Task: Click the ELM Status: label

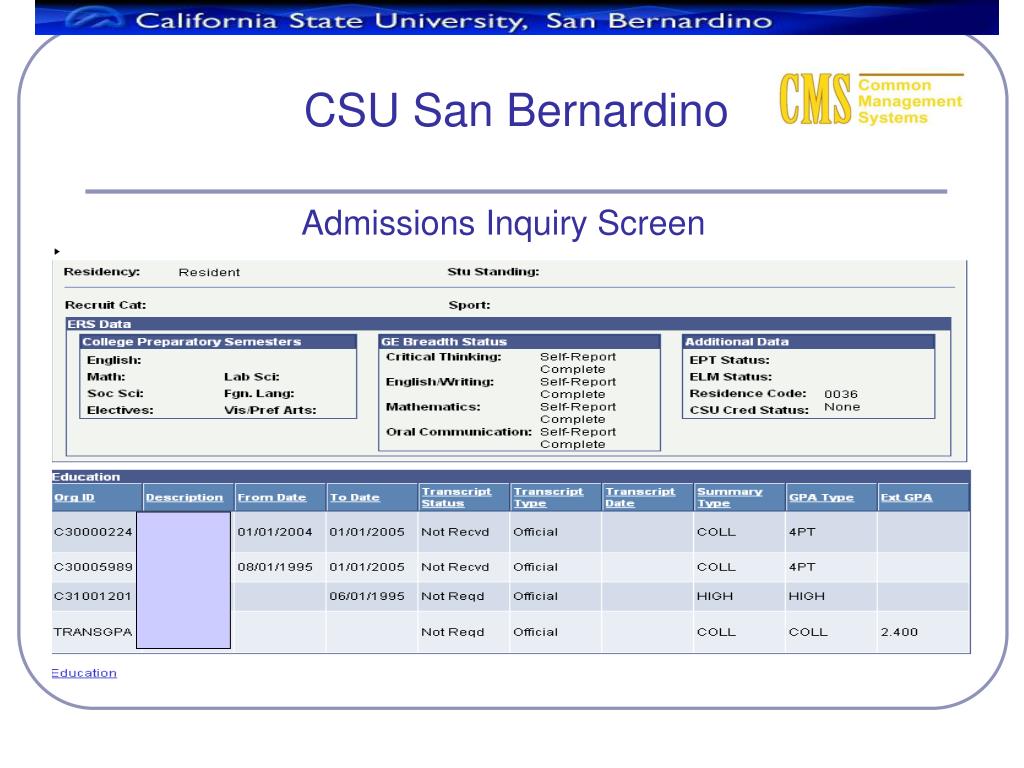Action: (x=731, y=377)
